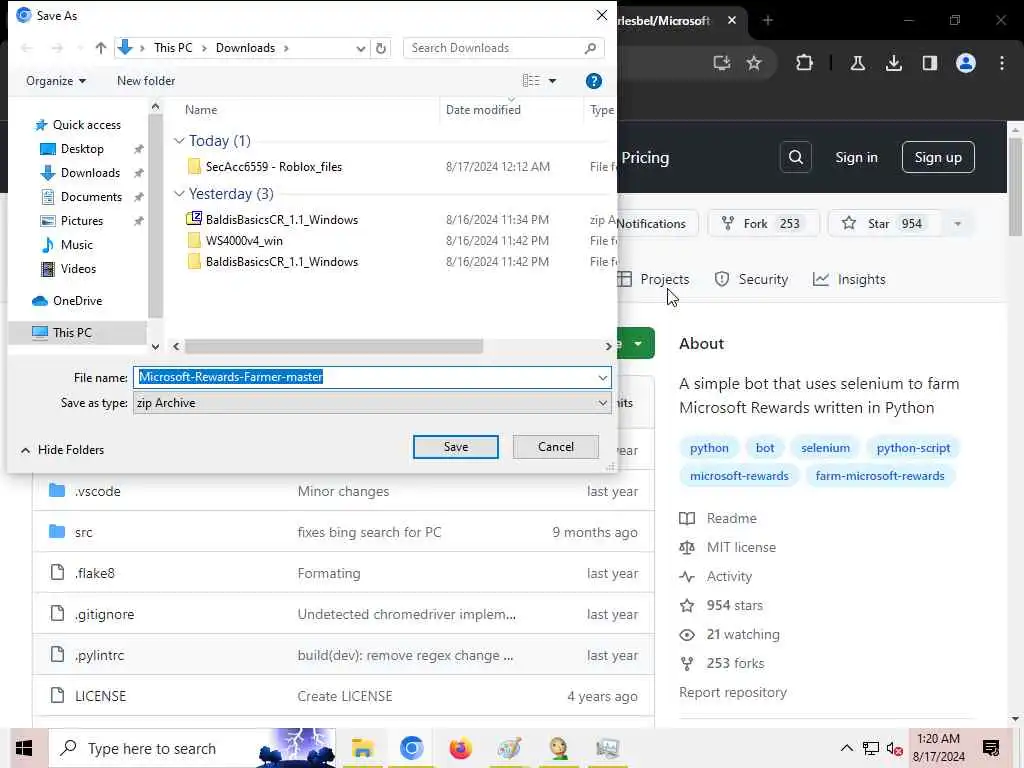Click the python topic tag

pyautogui.click(x=709, y=448)
